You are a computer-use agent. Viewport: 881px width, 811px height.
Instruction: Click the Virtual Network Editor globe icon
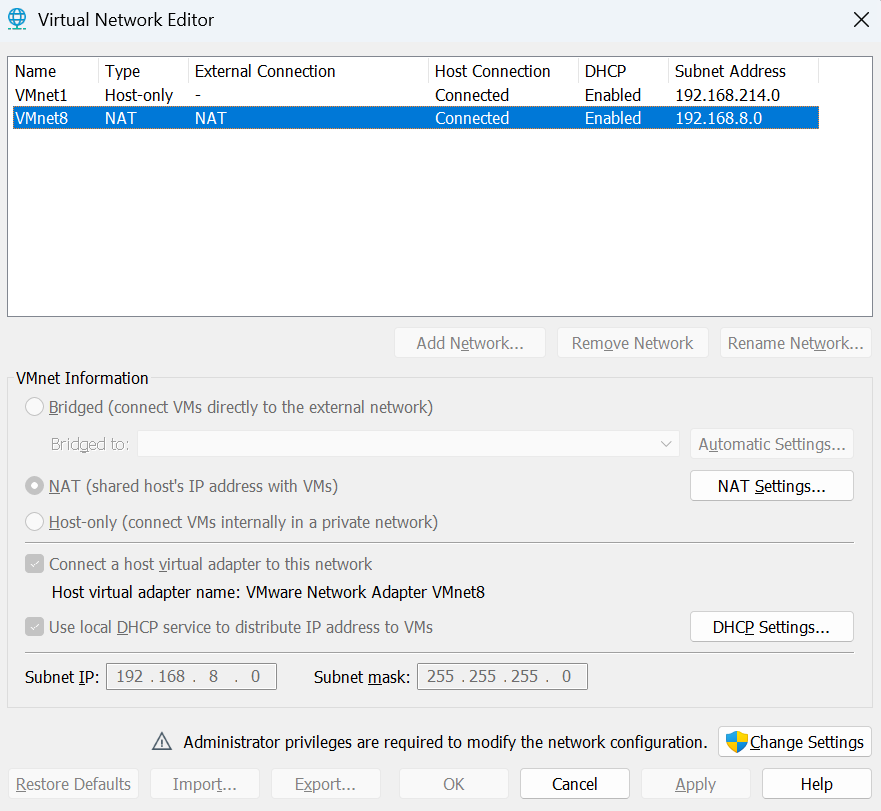(17, 19)
